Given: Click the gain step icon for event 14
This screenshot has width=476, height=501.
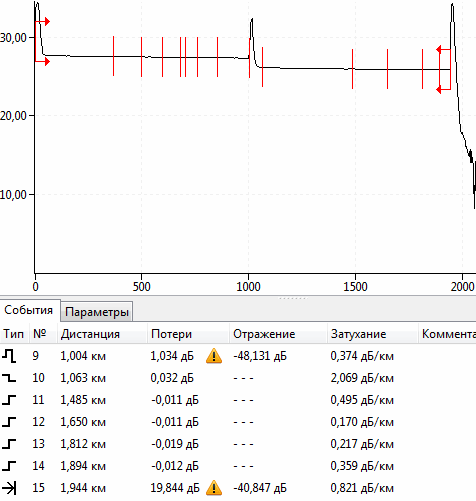Looking at the screenshot, I should click(9, 466).
